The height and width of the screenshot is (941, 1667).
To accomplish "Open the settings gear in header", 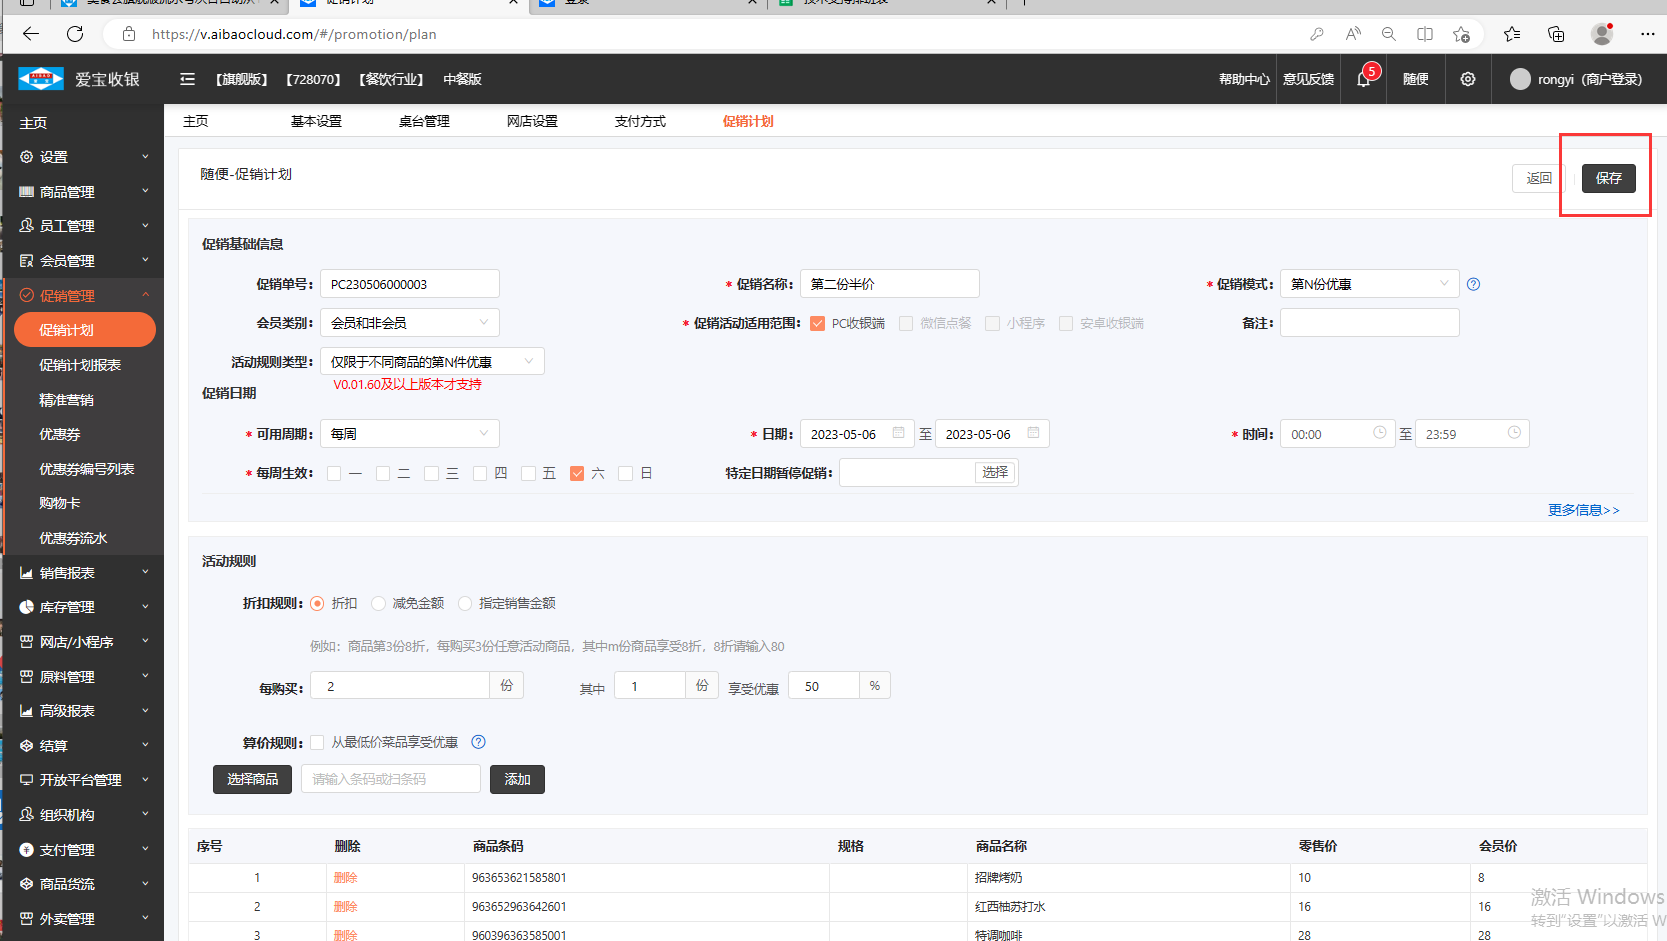I will (1467, 79).
